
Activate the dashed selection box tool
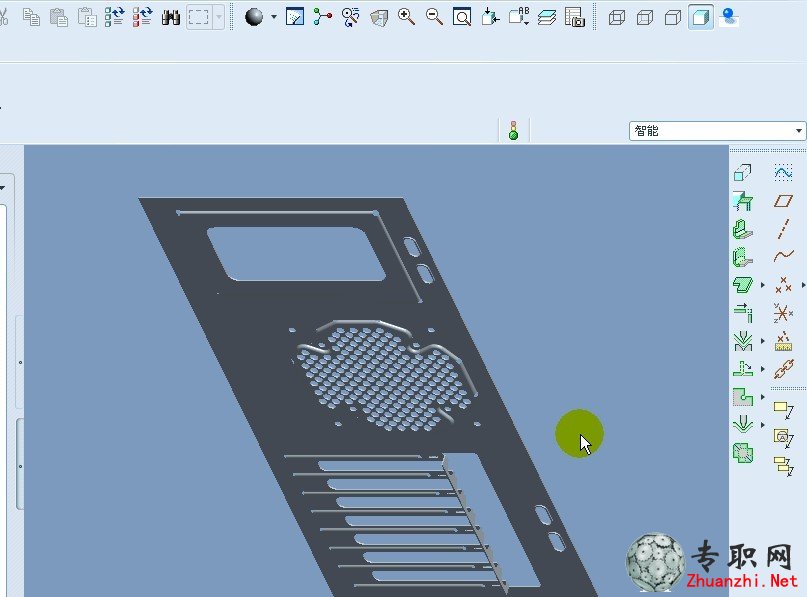[199, 17]
